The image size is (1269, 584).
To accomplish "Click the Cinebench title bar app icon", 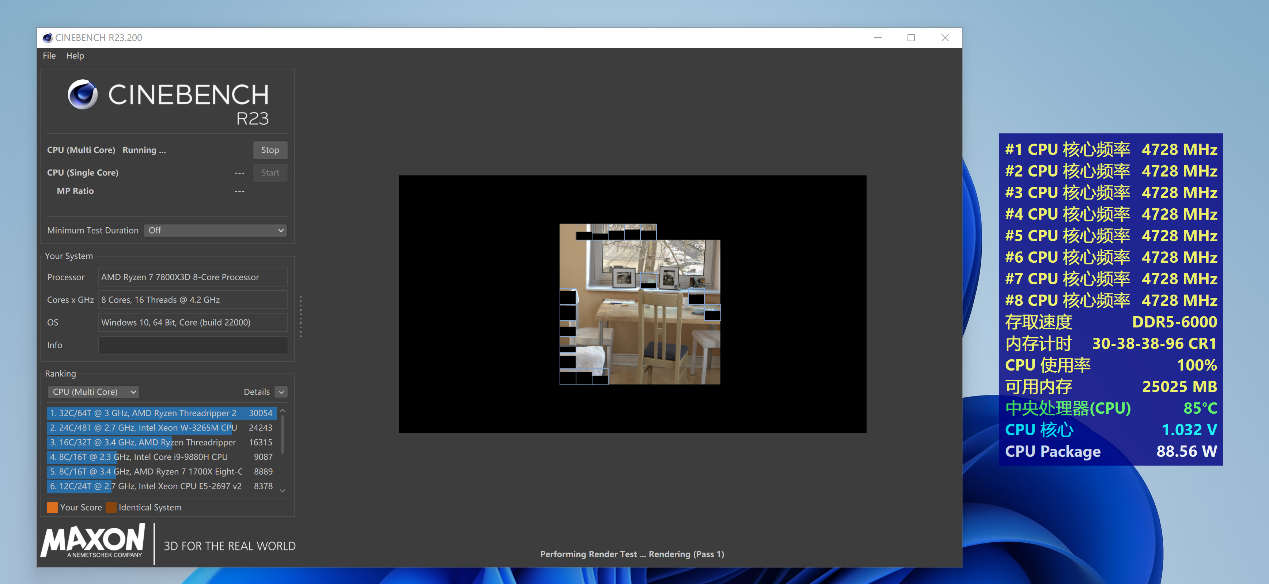I will pos(47,38).
